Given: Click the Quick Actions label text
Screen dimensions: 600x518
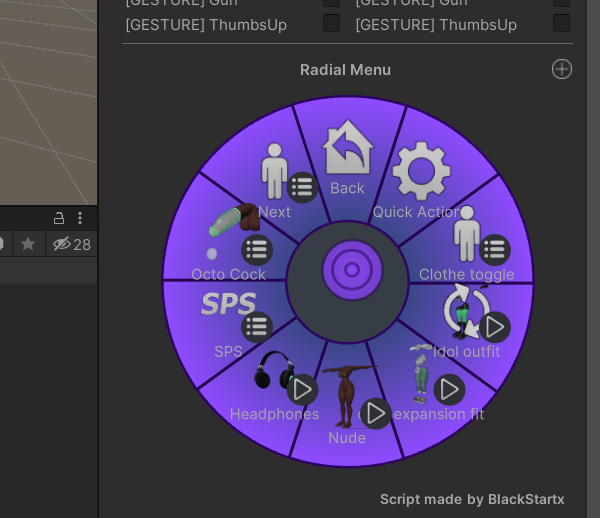Looking at the screenshot, I should (417, 212).
